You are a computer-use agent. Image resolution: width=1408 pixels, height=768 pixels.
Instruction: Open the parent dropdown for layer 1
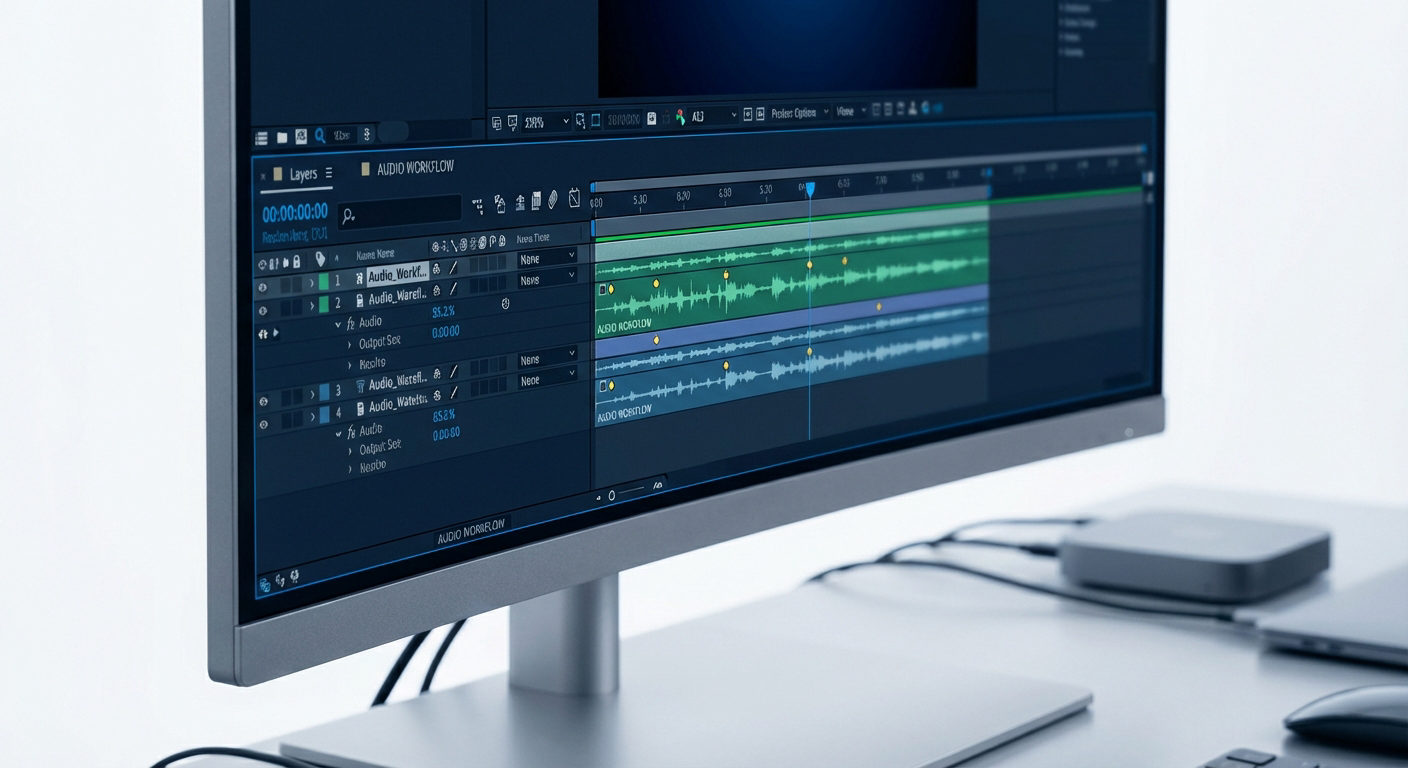tap(547, 258)
